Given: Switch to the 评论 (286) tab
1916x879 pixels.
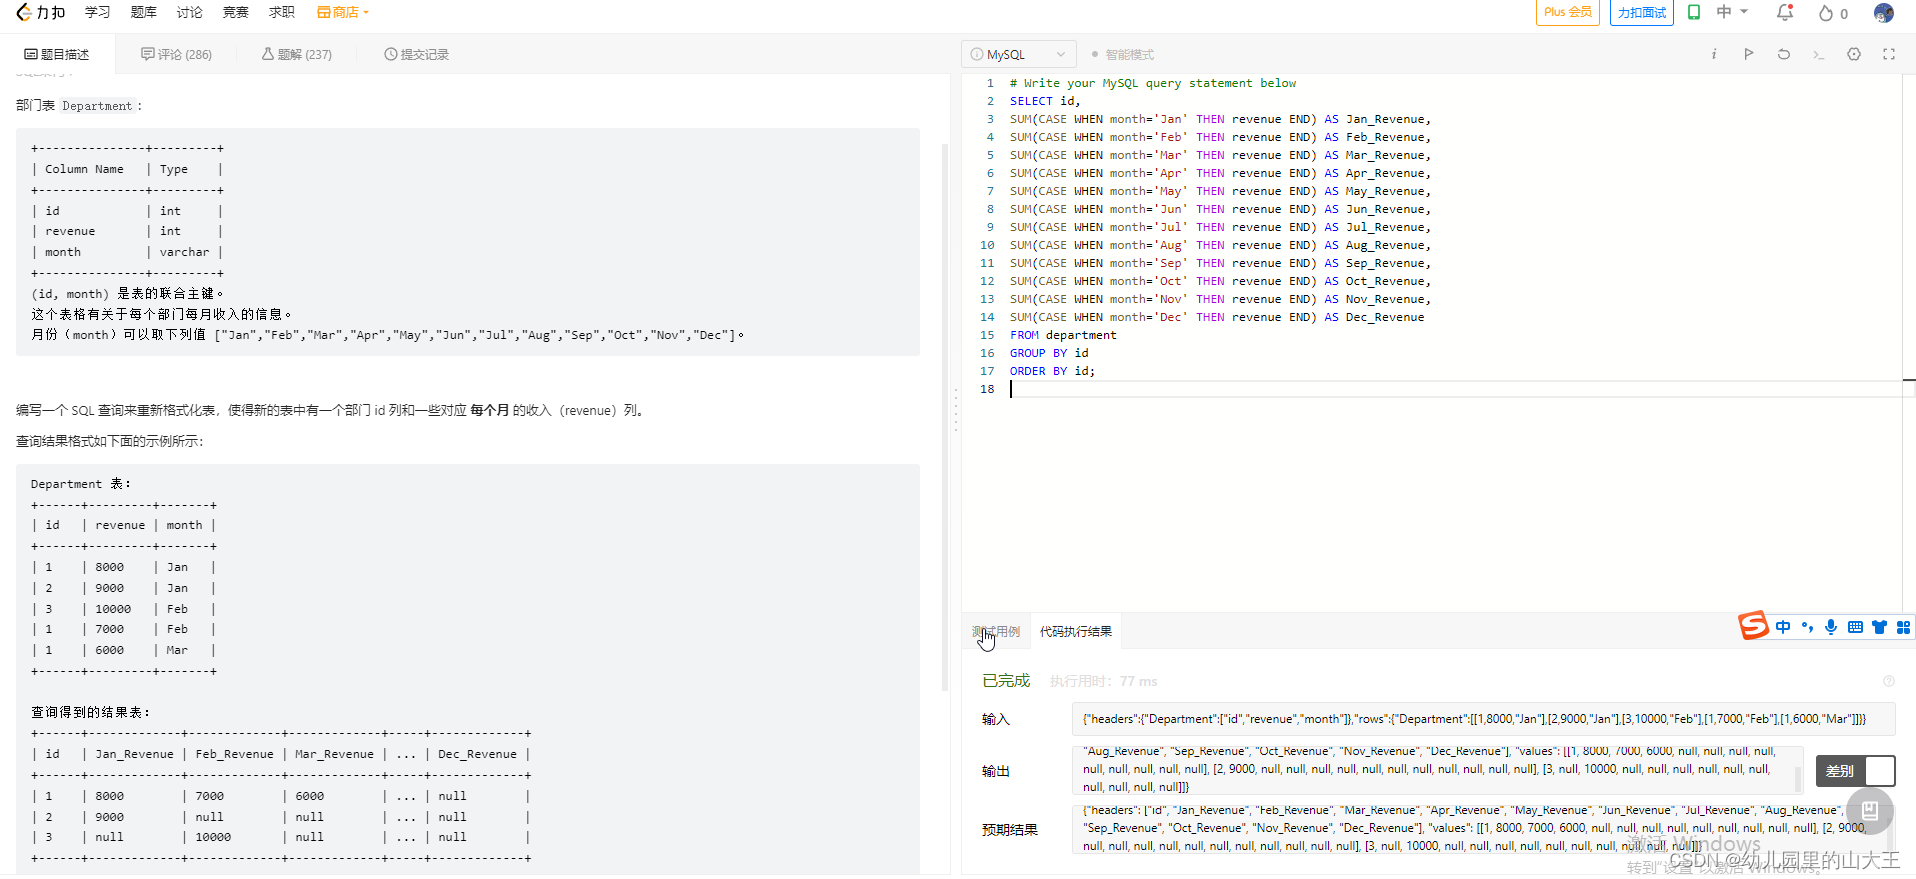Looking at the screenshot, I should pos(176,54).
